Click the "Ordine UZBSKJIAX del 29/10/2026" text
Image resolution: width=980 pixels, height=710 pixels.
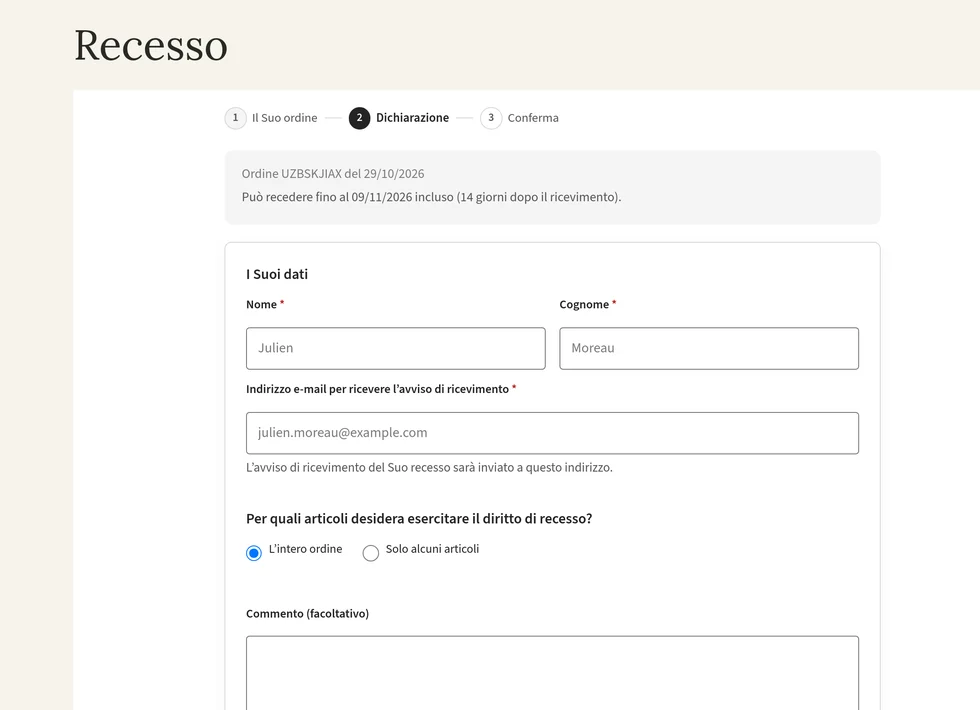coord(333,174)
